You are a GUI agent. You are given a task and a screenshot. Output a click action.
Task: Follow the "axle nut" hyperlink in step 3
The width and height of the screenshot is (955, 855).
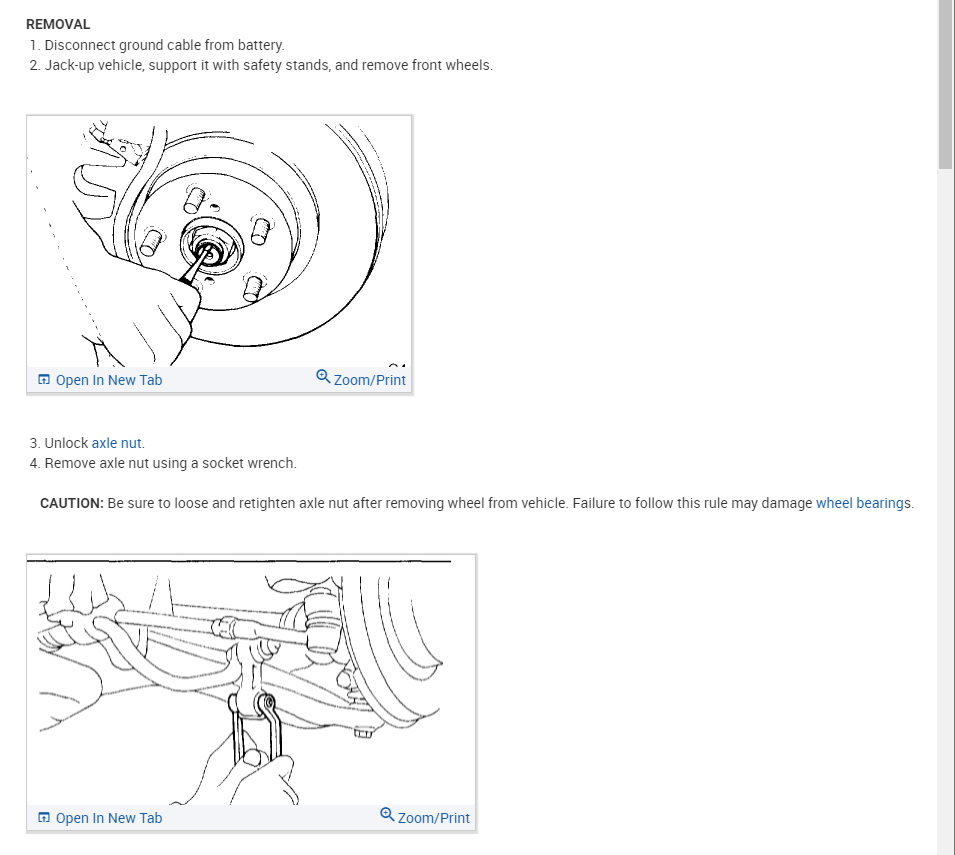116,443
